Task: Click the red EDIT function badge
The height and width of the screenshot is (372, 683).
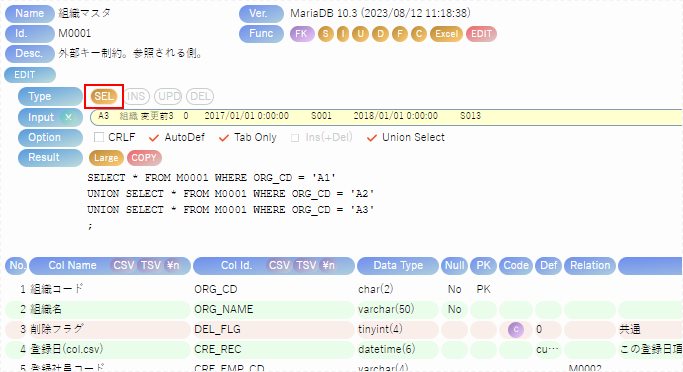Action: tap(481, 34)
